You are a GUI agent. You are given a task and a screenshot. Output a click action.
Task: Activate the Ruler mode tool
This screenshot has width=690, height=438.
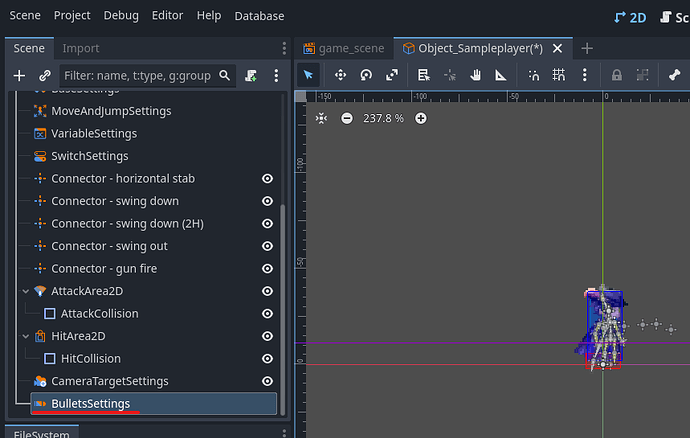coord(501,75)
